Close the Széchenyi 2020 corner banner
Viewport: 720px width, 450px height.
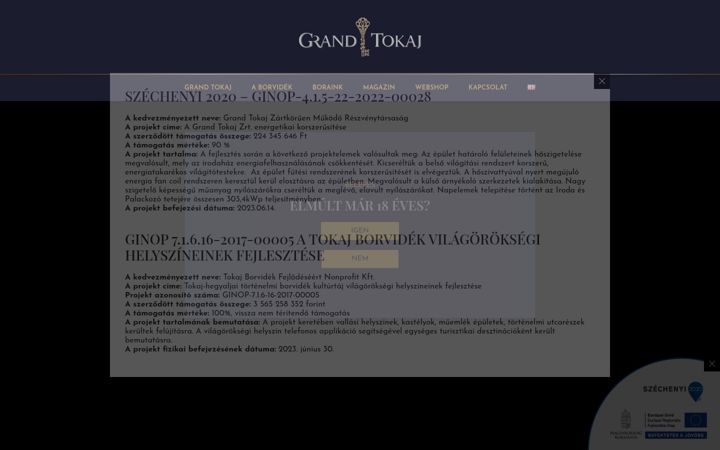[x=712, y=364]
